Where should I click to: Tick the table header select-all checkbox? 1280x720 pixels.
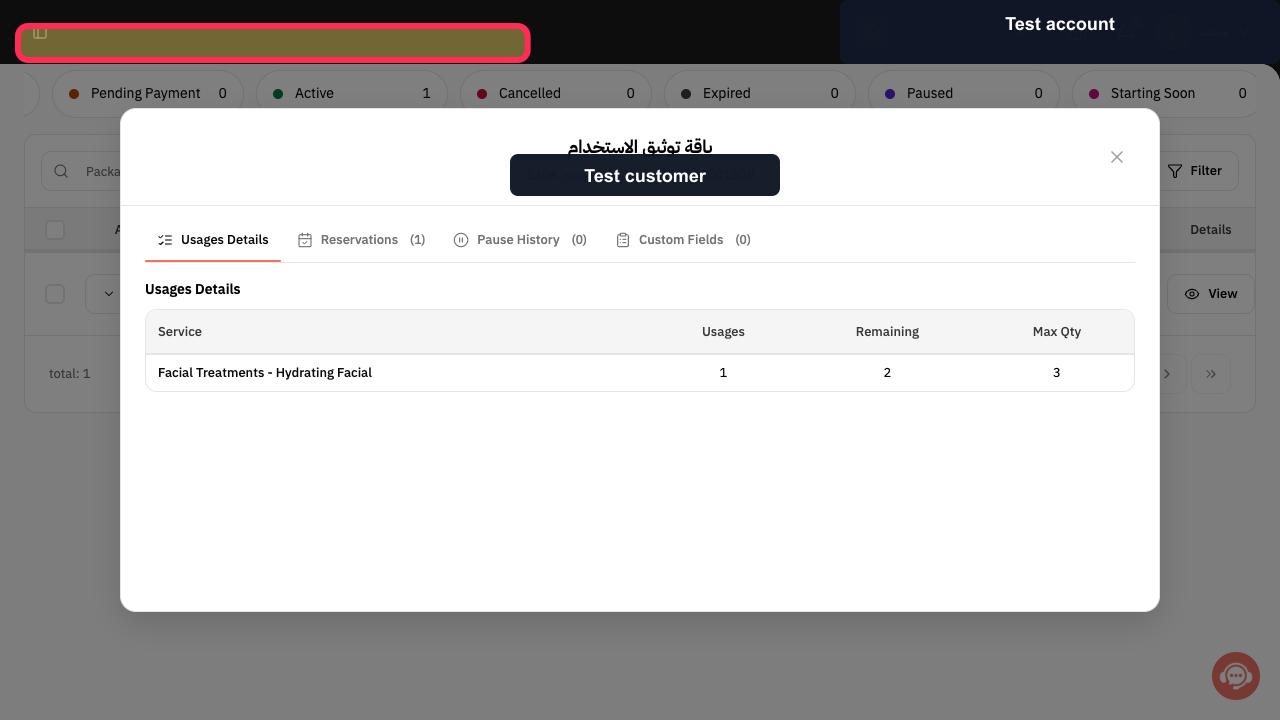(55, 230)
